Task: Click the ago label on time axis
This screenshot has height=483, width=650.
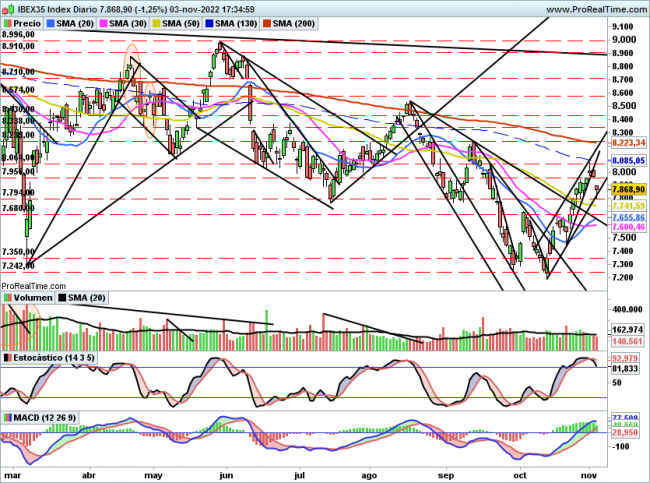Action: click(x=369, y=475)
